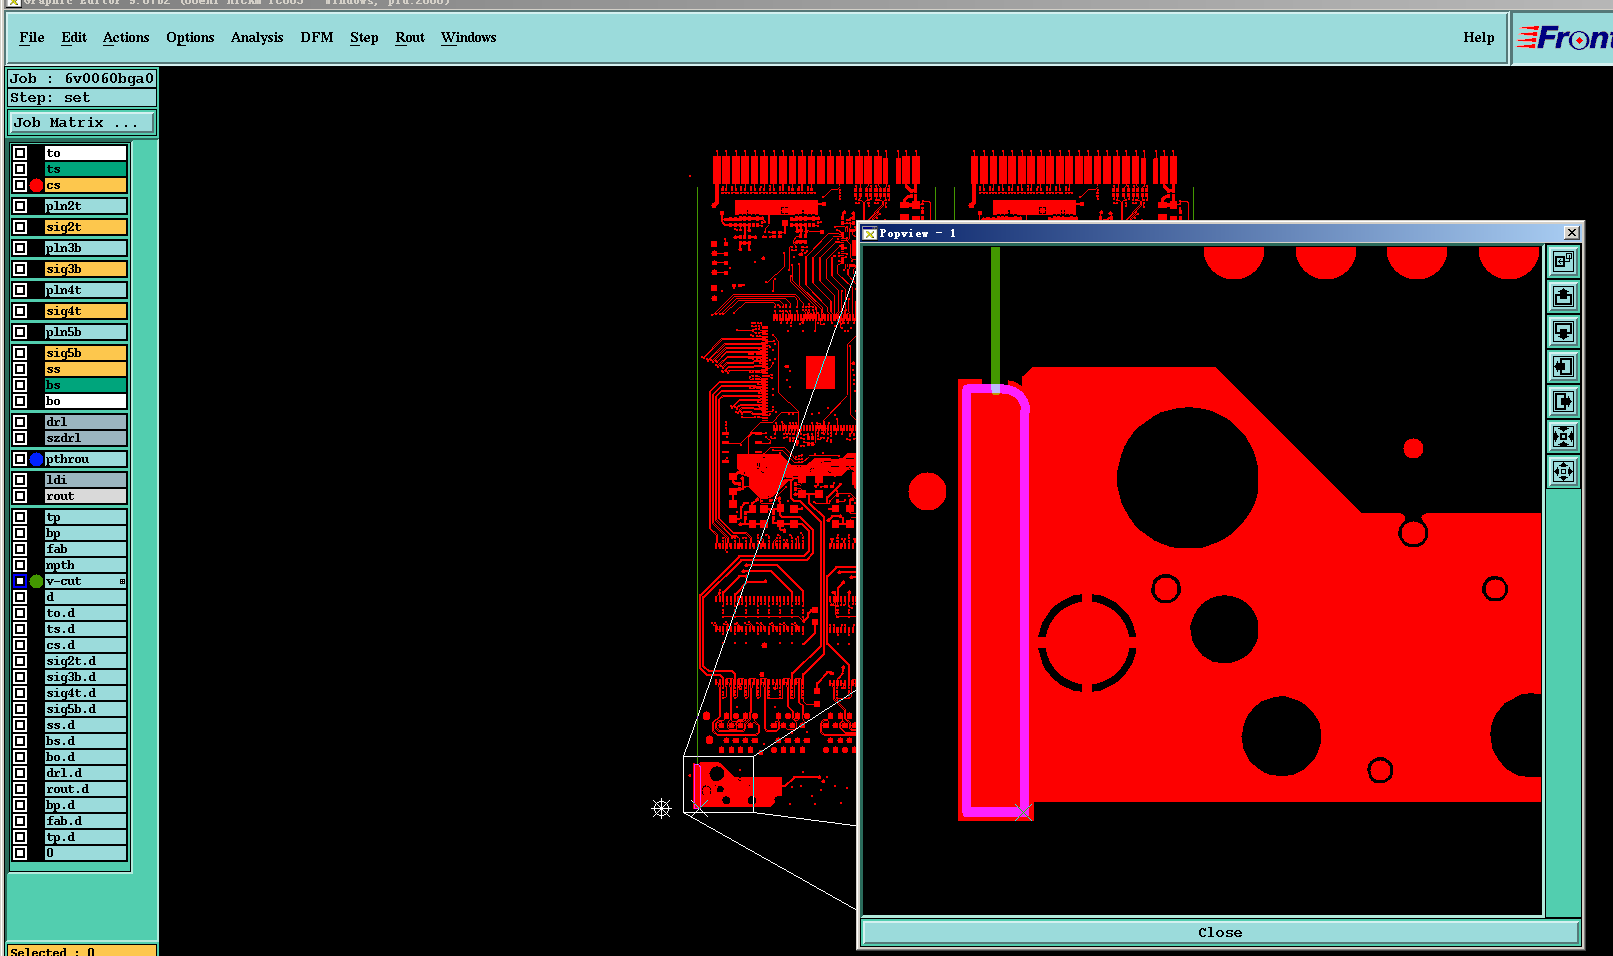Toggle the checkbox for layer rout
Screen dimensions: 1613x956
20,496
